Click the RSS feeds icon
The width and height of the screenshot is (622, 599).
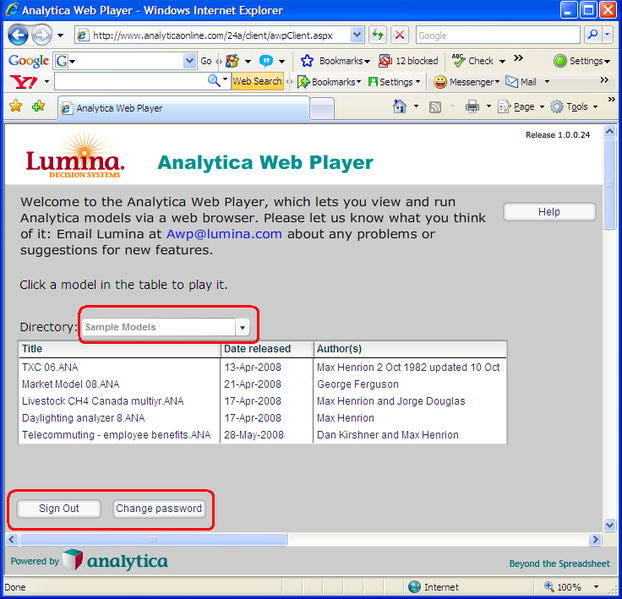435,107
